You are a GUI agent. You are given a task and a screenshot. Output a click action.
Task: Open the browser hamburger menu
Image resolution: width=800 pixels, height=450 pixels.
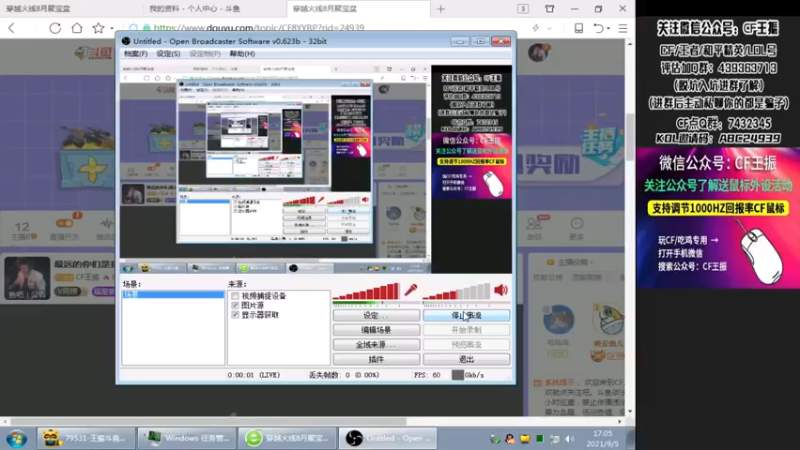tap(623, 28)
